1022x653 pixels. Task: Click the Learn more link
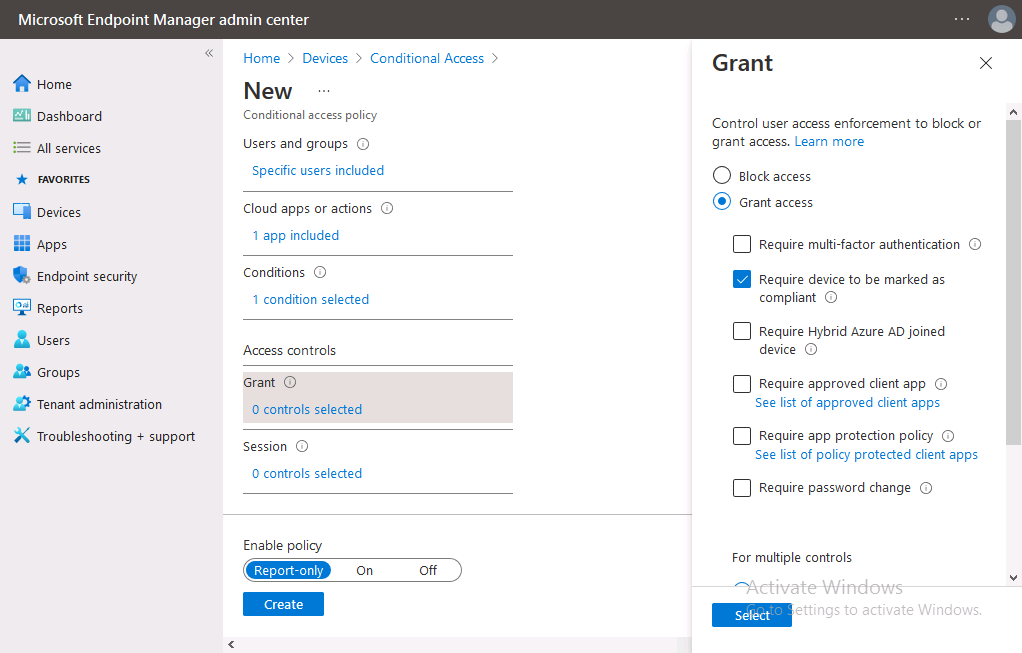tap(828, 141)
